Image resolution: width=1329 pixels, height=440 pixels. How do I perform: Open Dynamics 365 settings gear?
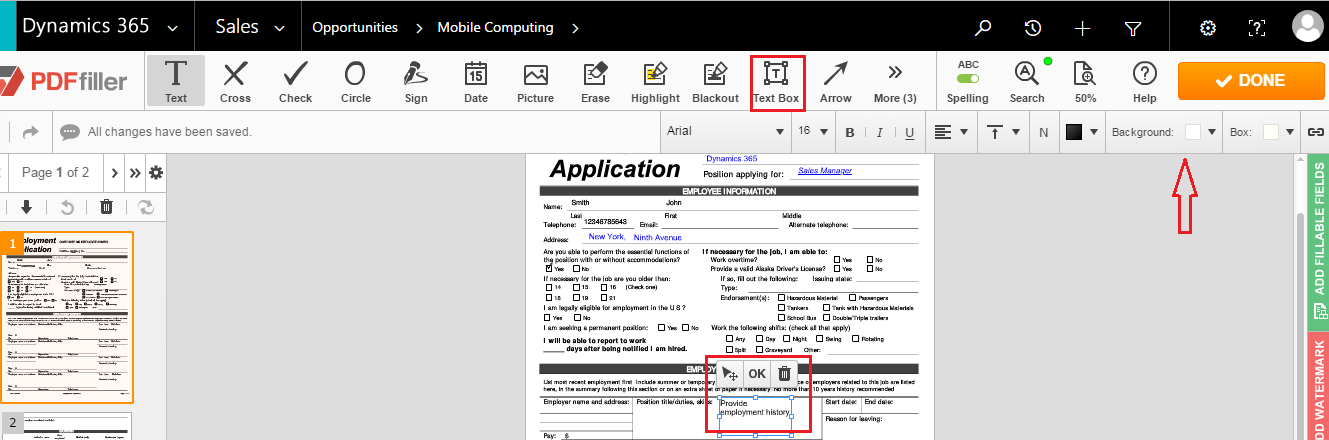pos(1208,27)
